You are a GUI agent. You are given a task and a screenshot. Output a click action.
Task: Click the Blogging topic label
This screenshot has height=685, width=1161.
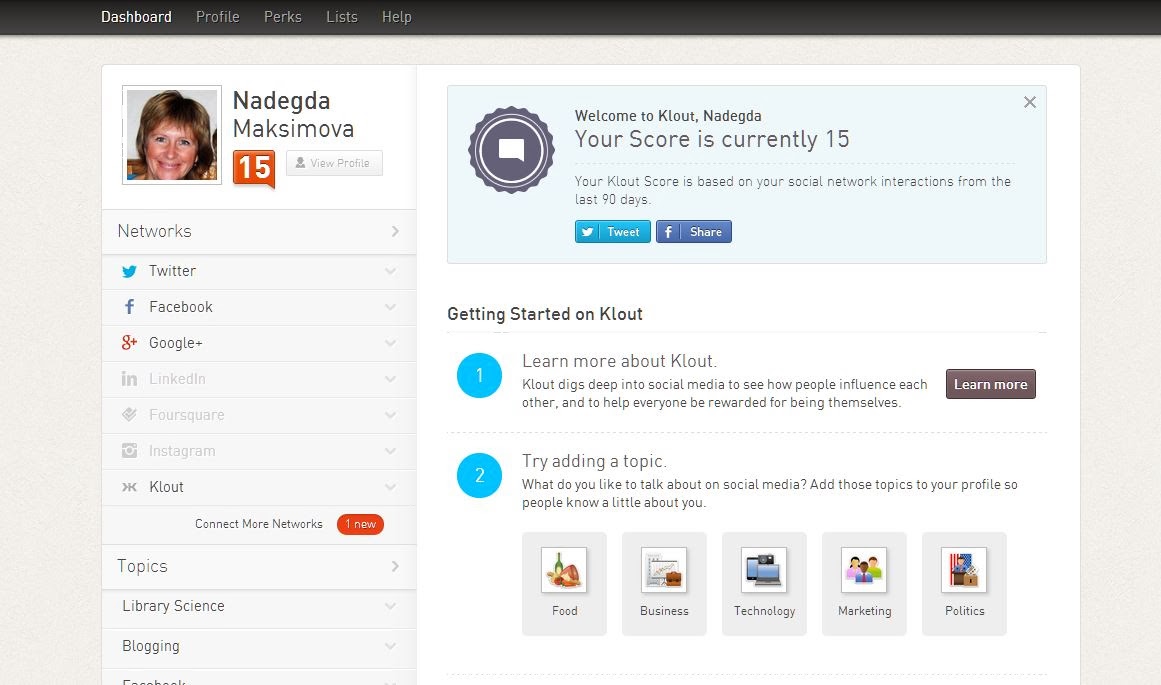tap(151, 646)
